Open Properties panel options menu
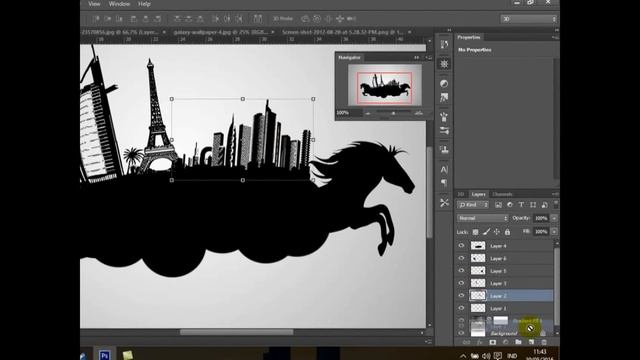The height and width of the screenshot is (360, 640). [x=555, y=37]
